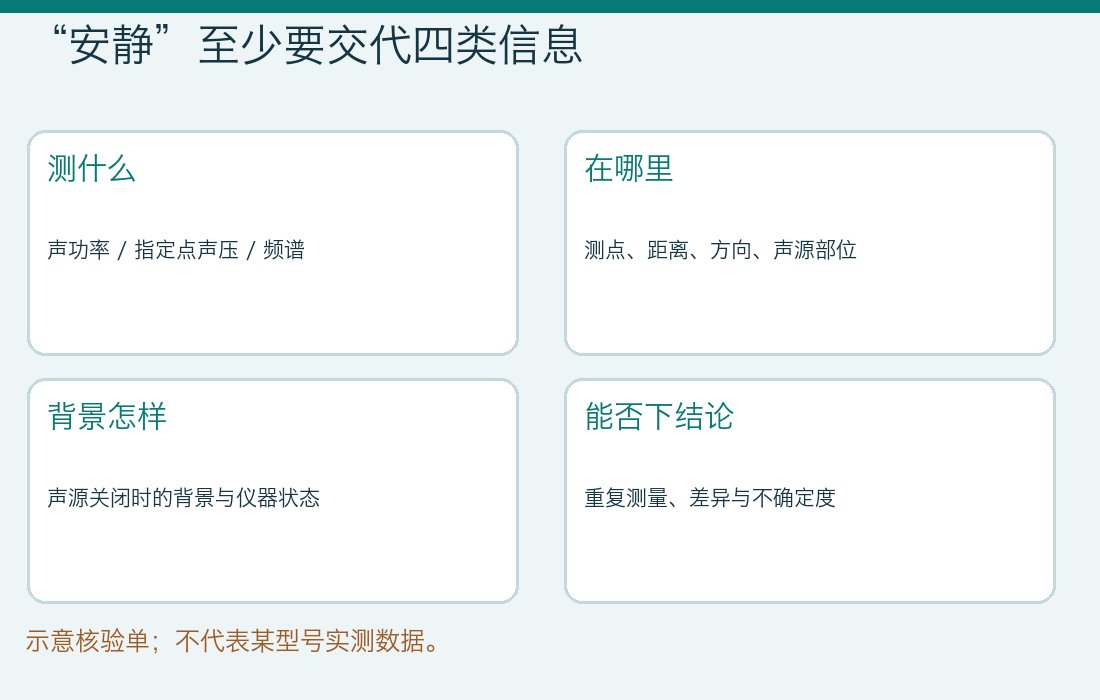The width and height of the screenshot is (1100, 700).
Task: Select the 在哪里 card heading
Action: (x=629, y=169)
